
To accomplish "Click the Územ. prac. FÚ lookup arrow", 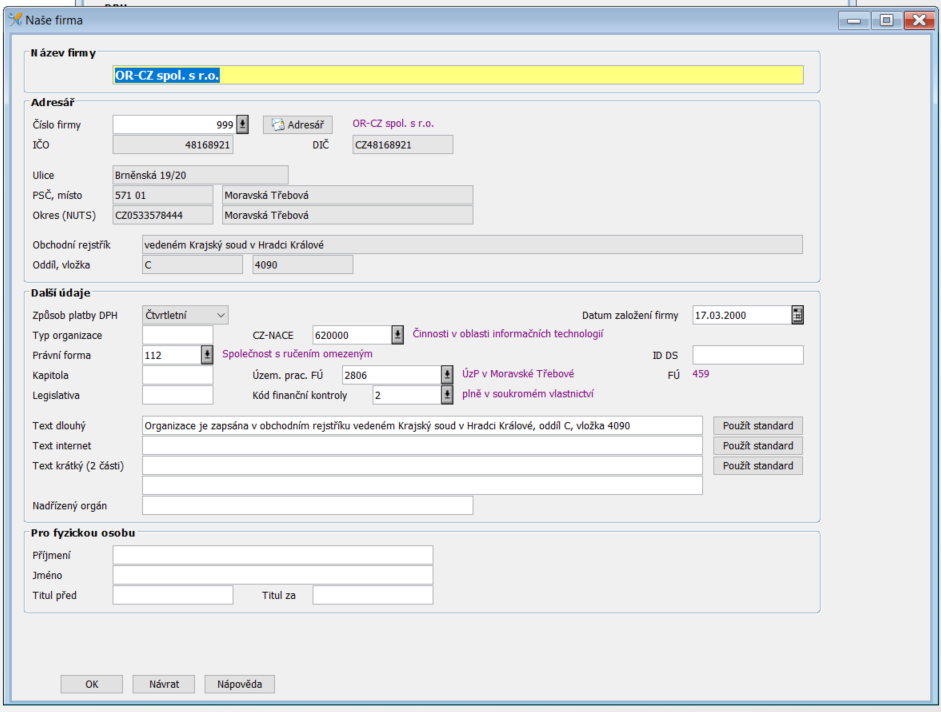I will 447,375.
